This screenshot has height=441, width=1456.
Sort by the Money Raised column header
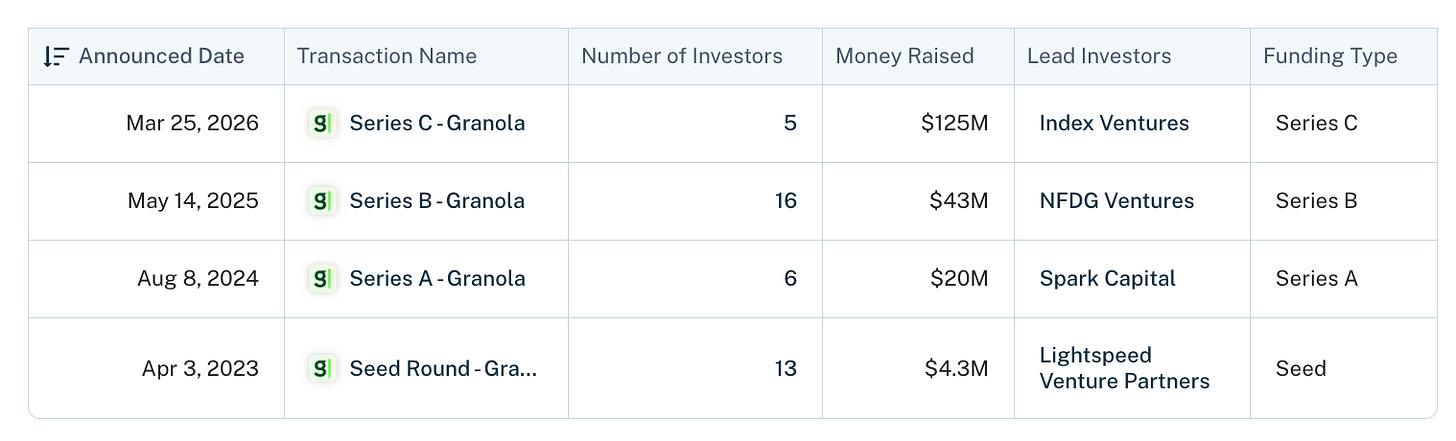[x=904, y=56]
